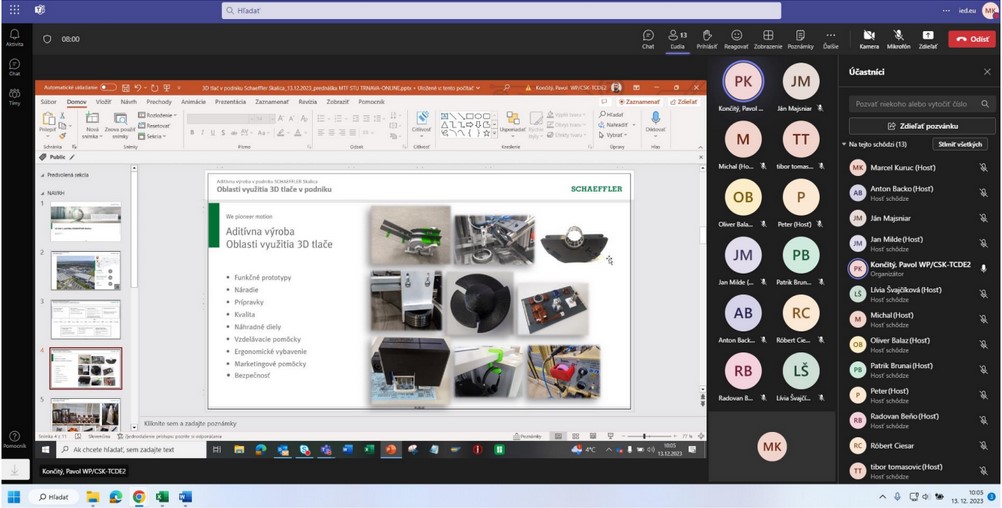The width and height of the screenshot is (1002, 508).
Task: Raise hand with the Prihlásiť icon
Action: (706, 36)
